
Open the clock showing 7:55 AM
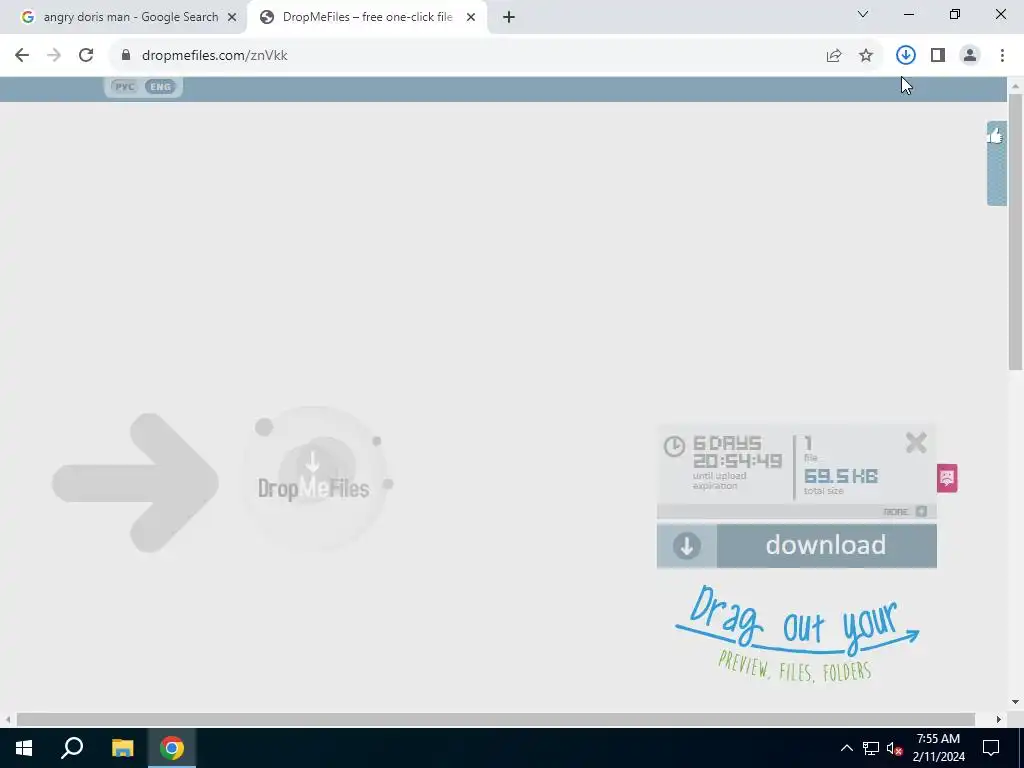click(x=938, y=748)
